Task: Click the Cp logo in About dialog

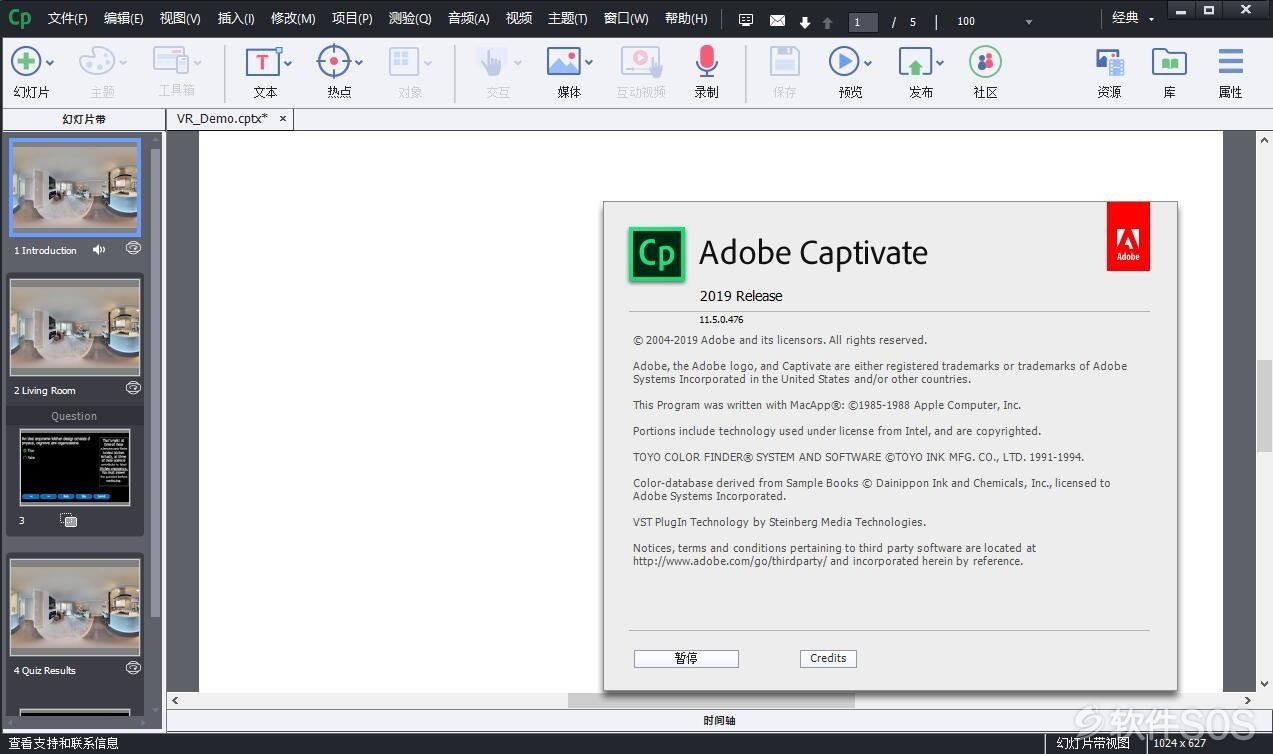Action: [x=657, y=254]
